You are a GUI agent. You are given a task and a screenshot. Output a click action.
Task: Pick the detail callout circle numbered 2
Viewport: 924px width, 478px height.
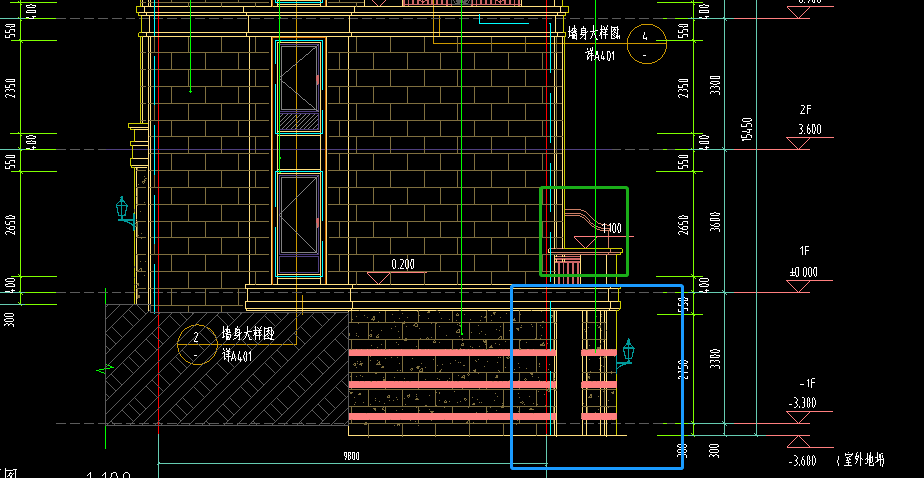(197, 345)
